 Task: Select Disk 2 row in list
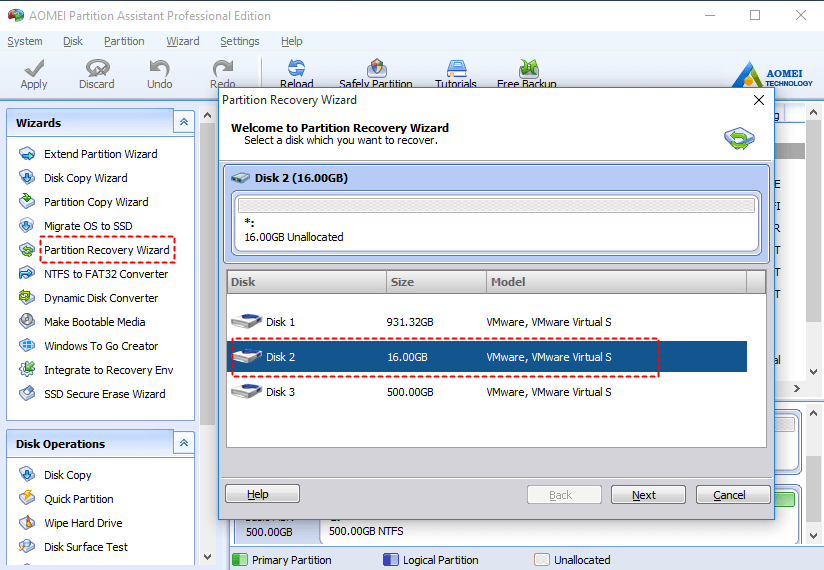coord(487,357)
